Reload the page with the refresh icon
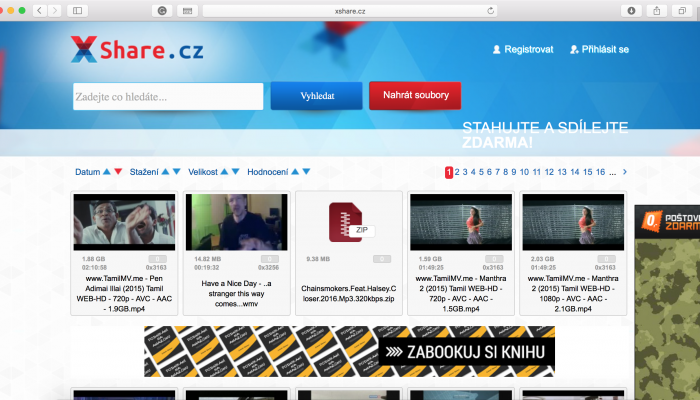This screenshot has width=700, height=400. tap(490, 11)
